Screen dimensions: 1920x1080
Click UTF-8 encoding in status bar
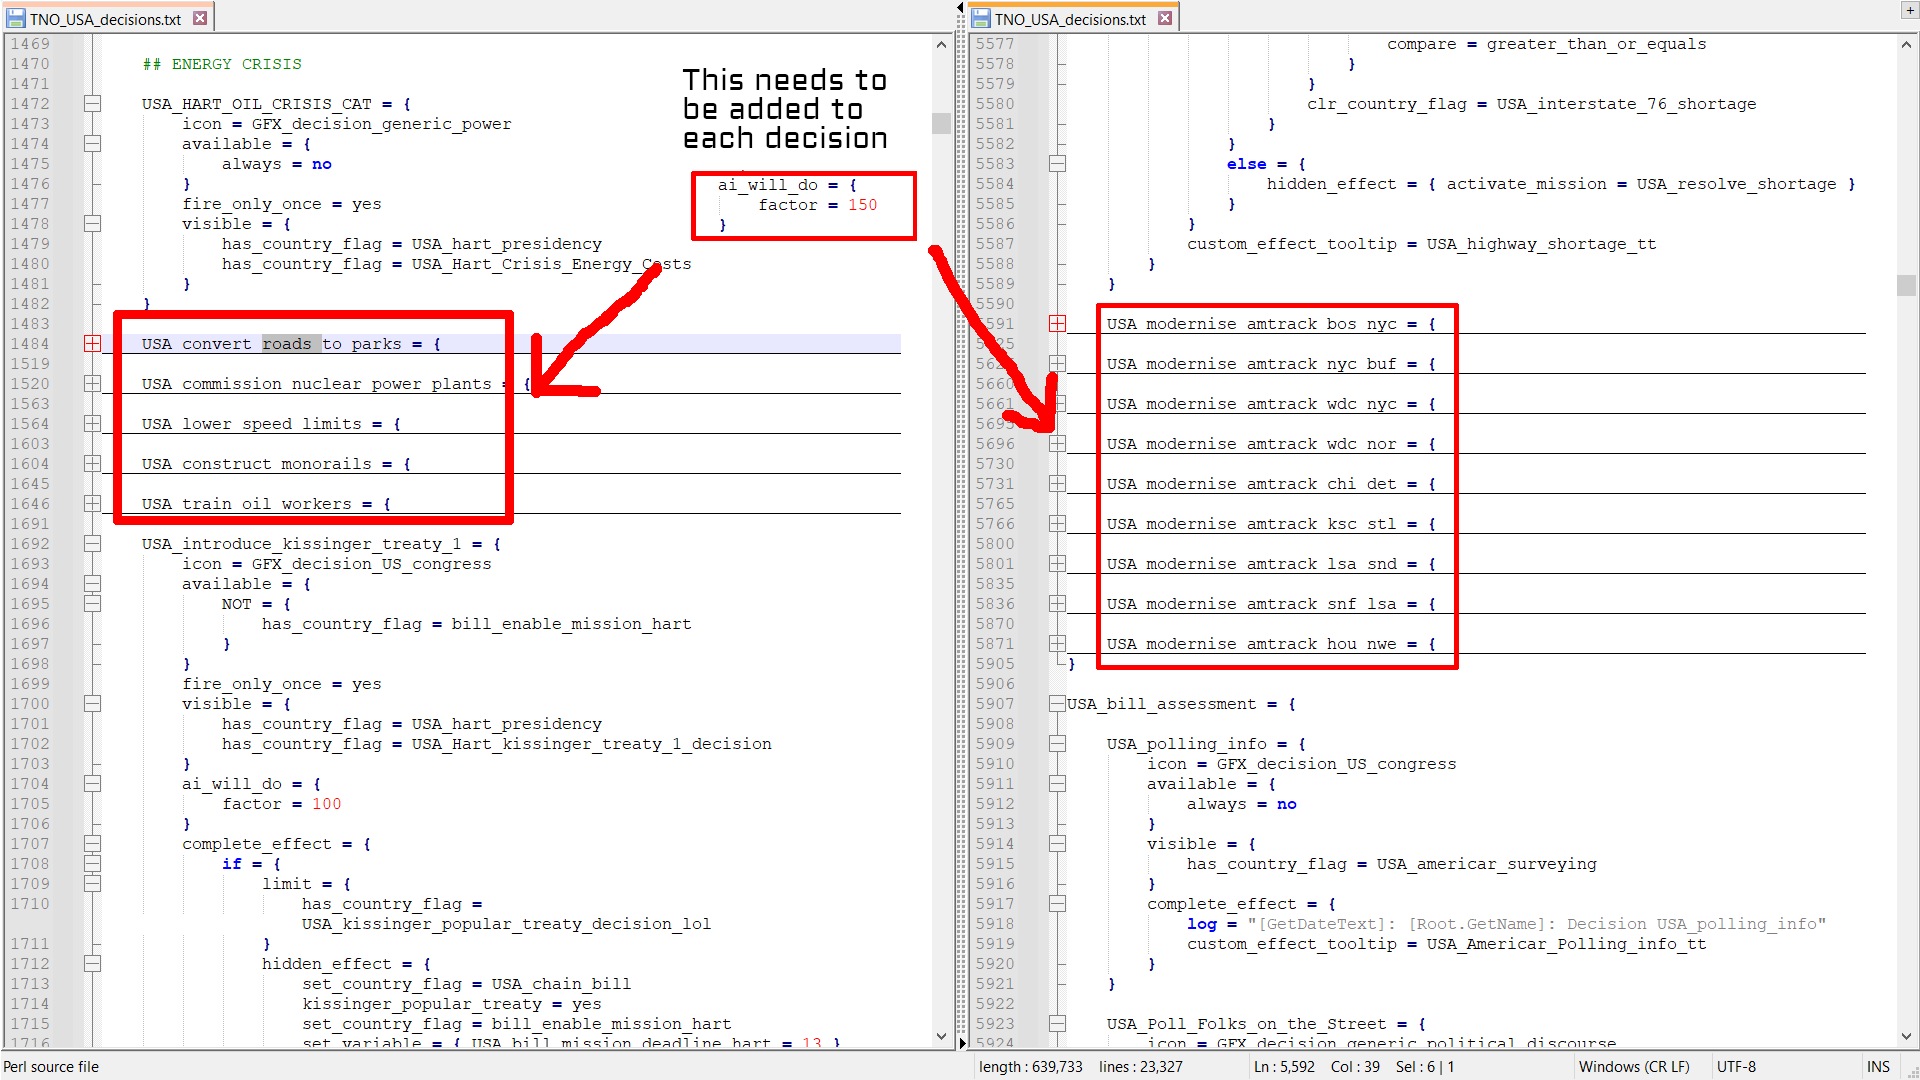(x=1736, y=1067)
